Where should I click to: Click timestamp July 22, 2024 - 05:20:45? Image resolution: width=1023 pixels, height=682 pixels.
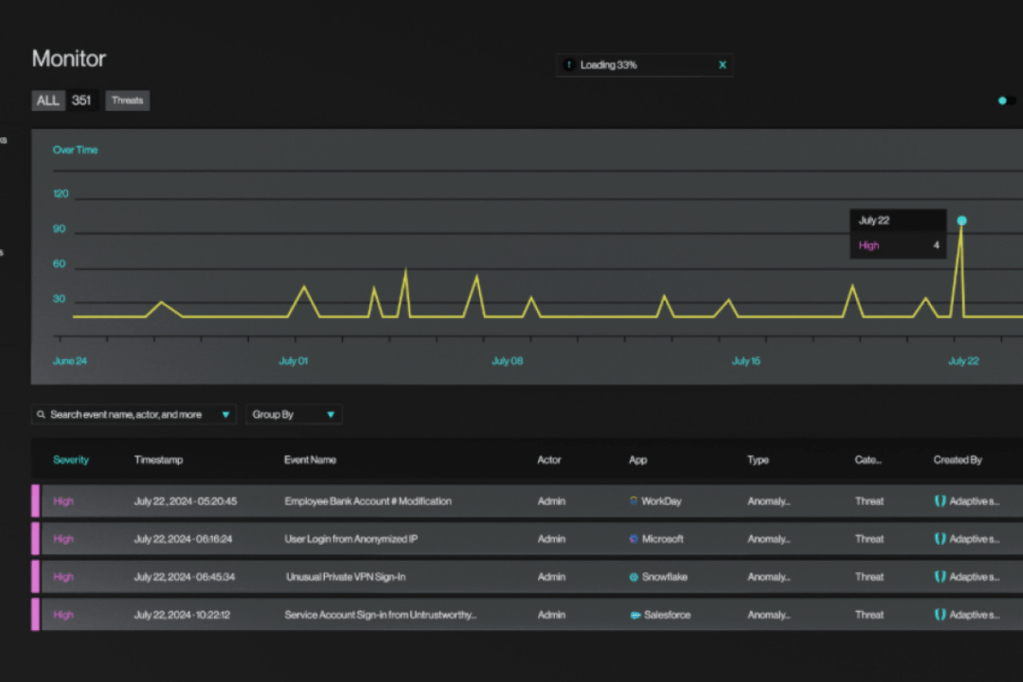click(185, 501)
